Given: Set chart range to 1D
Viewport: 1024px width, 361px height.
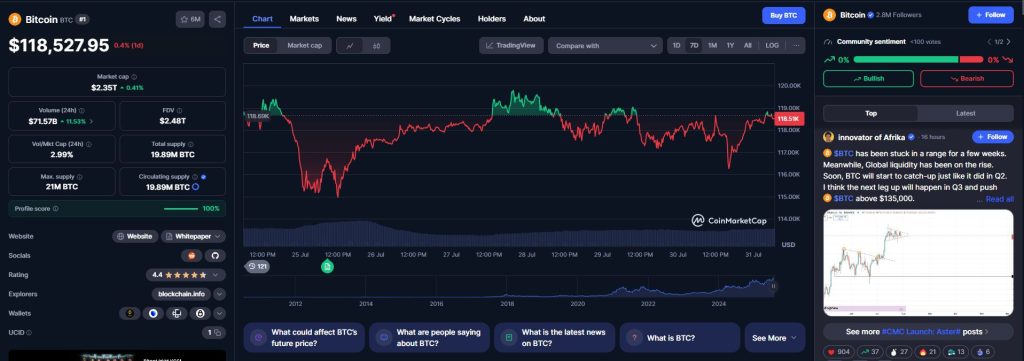Looking at the screenshot, I should coord(677,46).
